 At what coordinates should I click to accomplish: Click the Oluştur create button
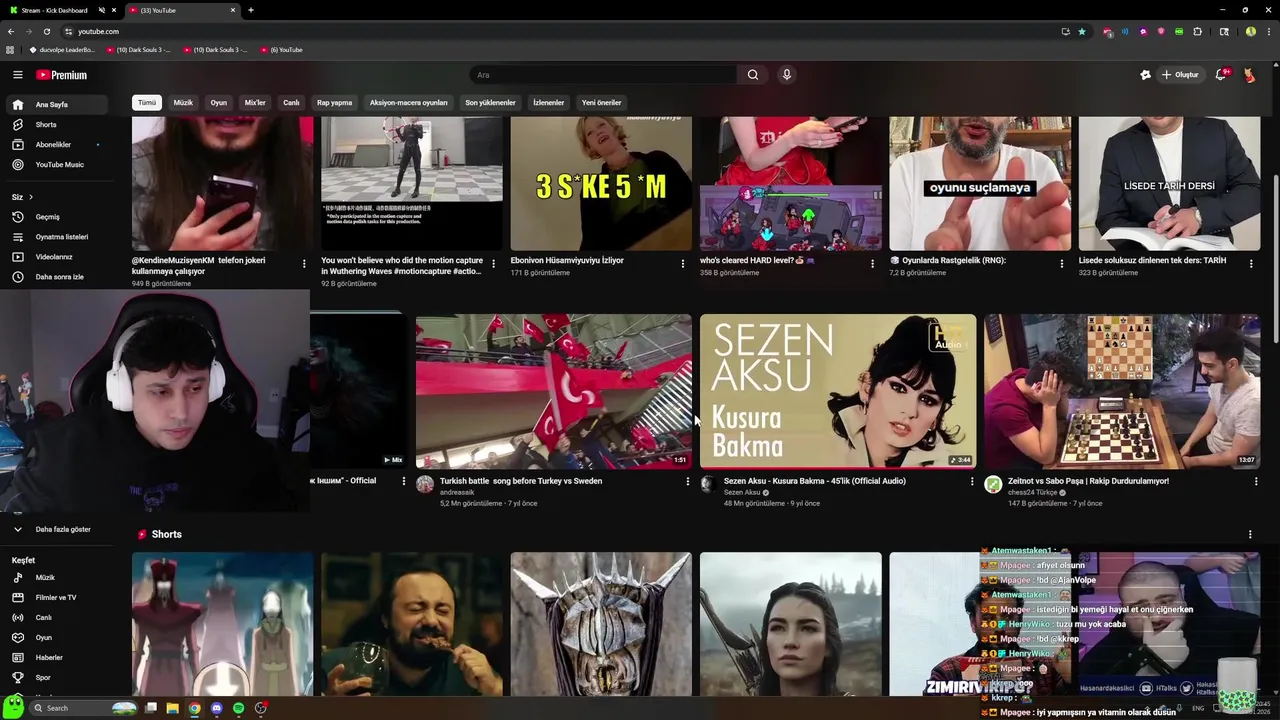tap(1180, 75)
